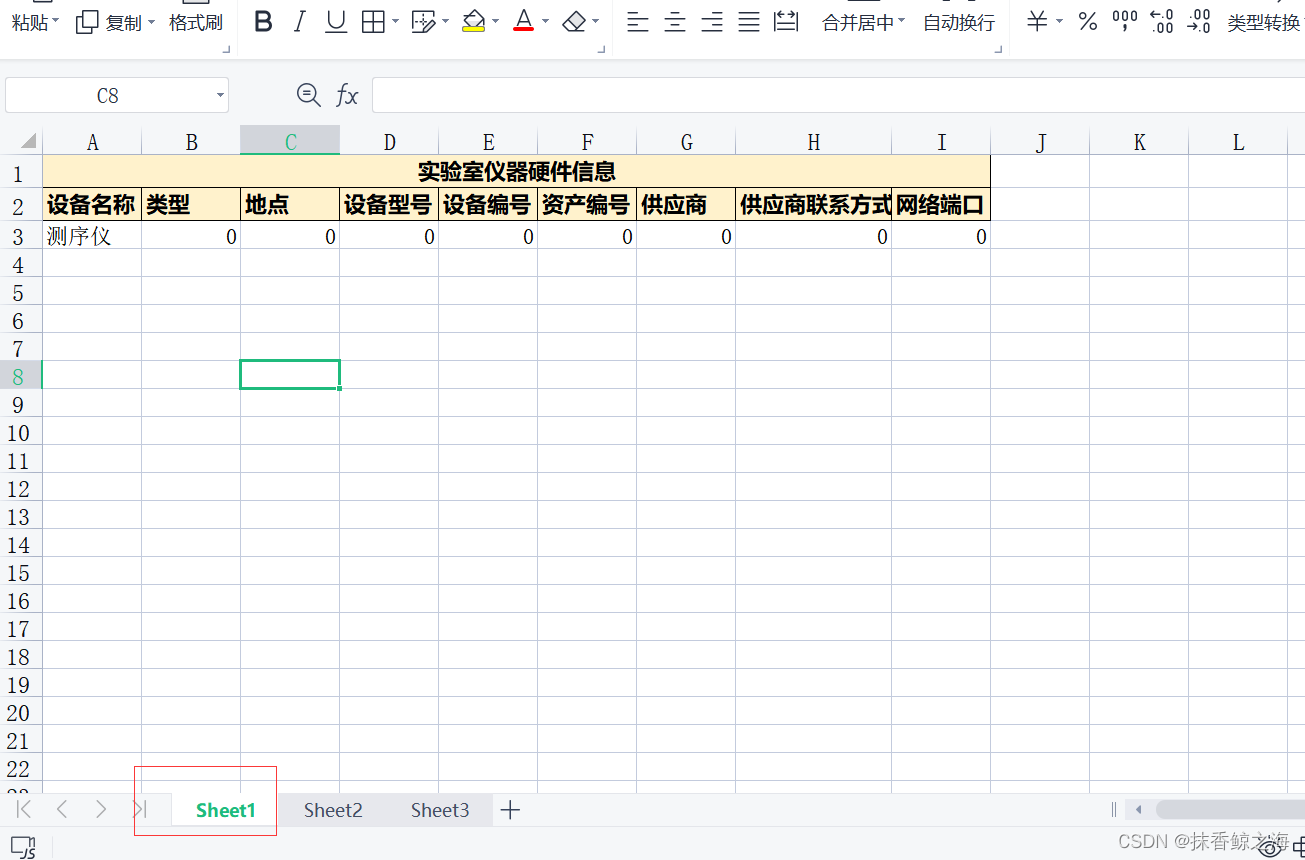Image resolution: width=1305 pixels, height=860 pixels.
Task: Open the insert function fx dialog
Action: [x=347, y=95]
